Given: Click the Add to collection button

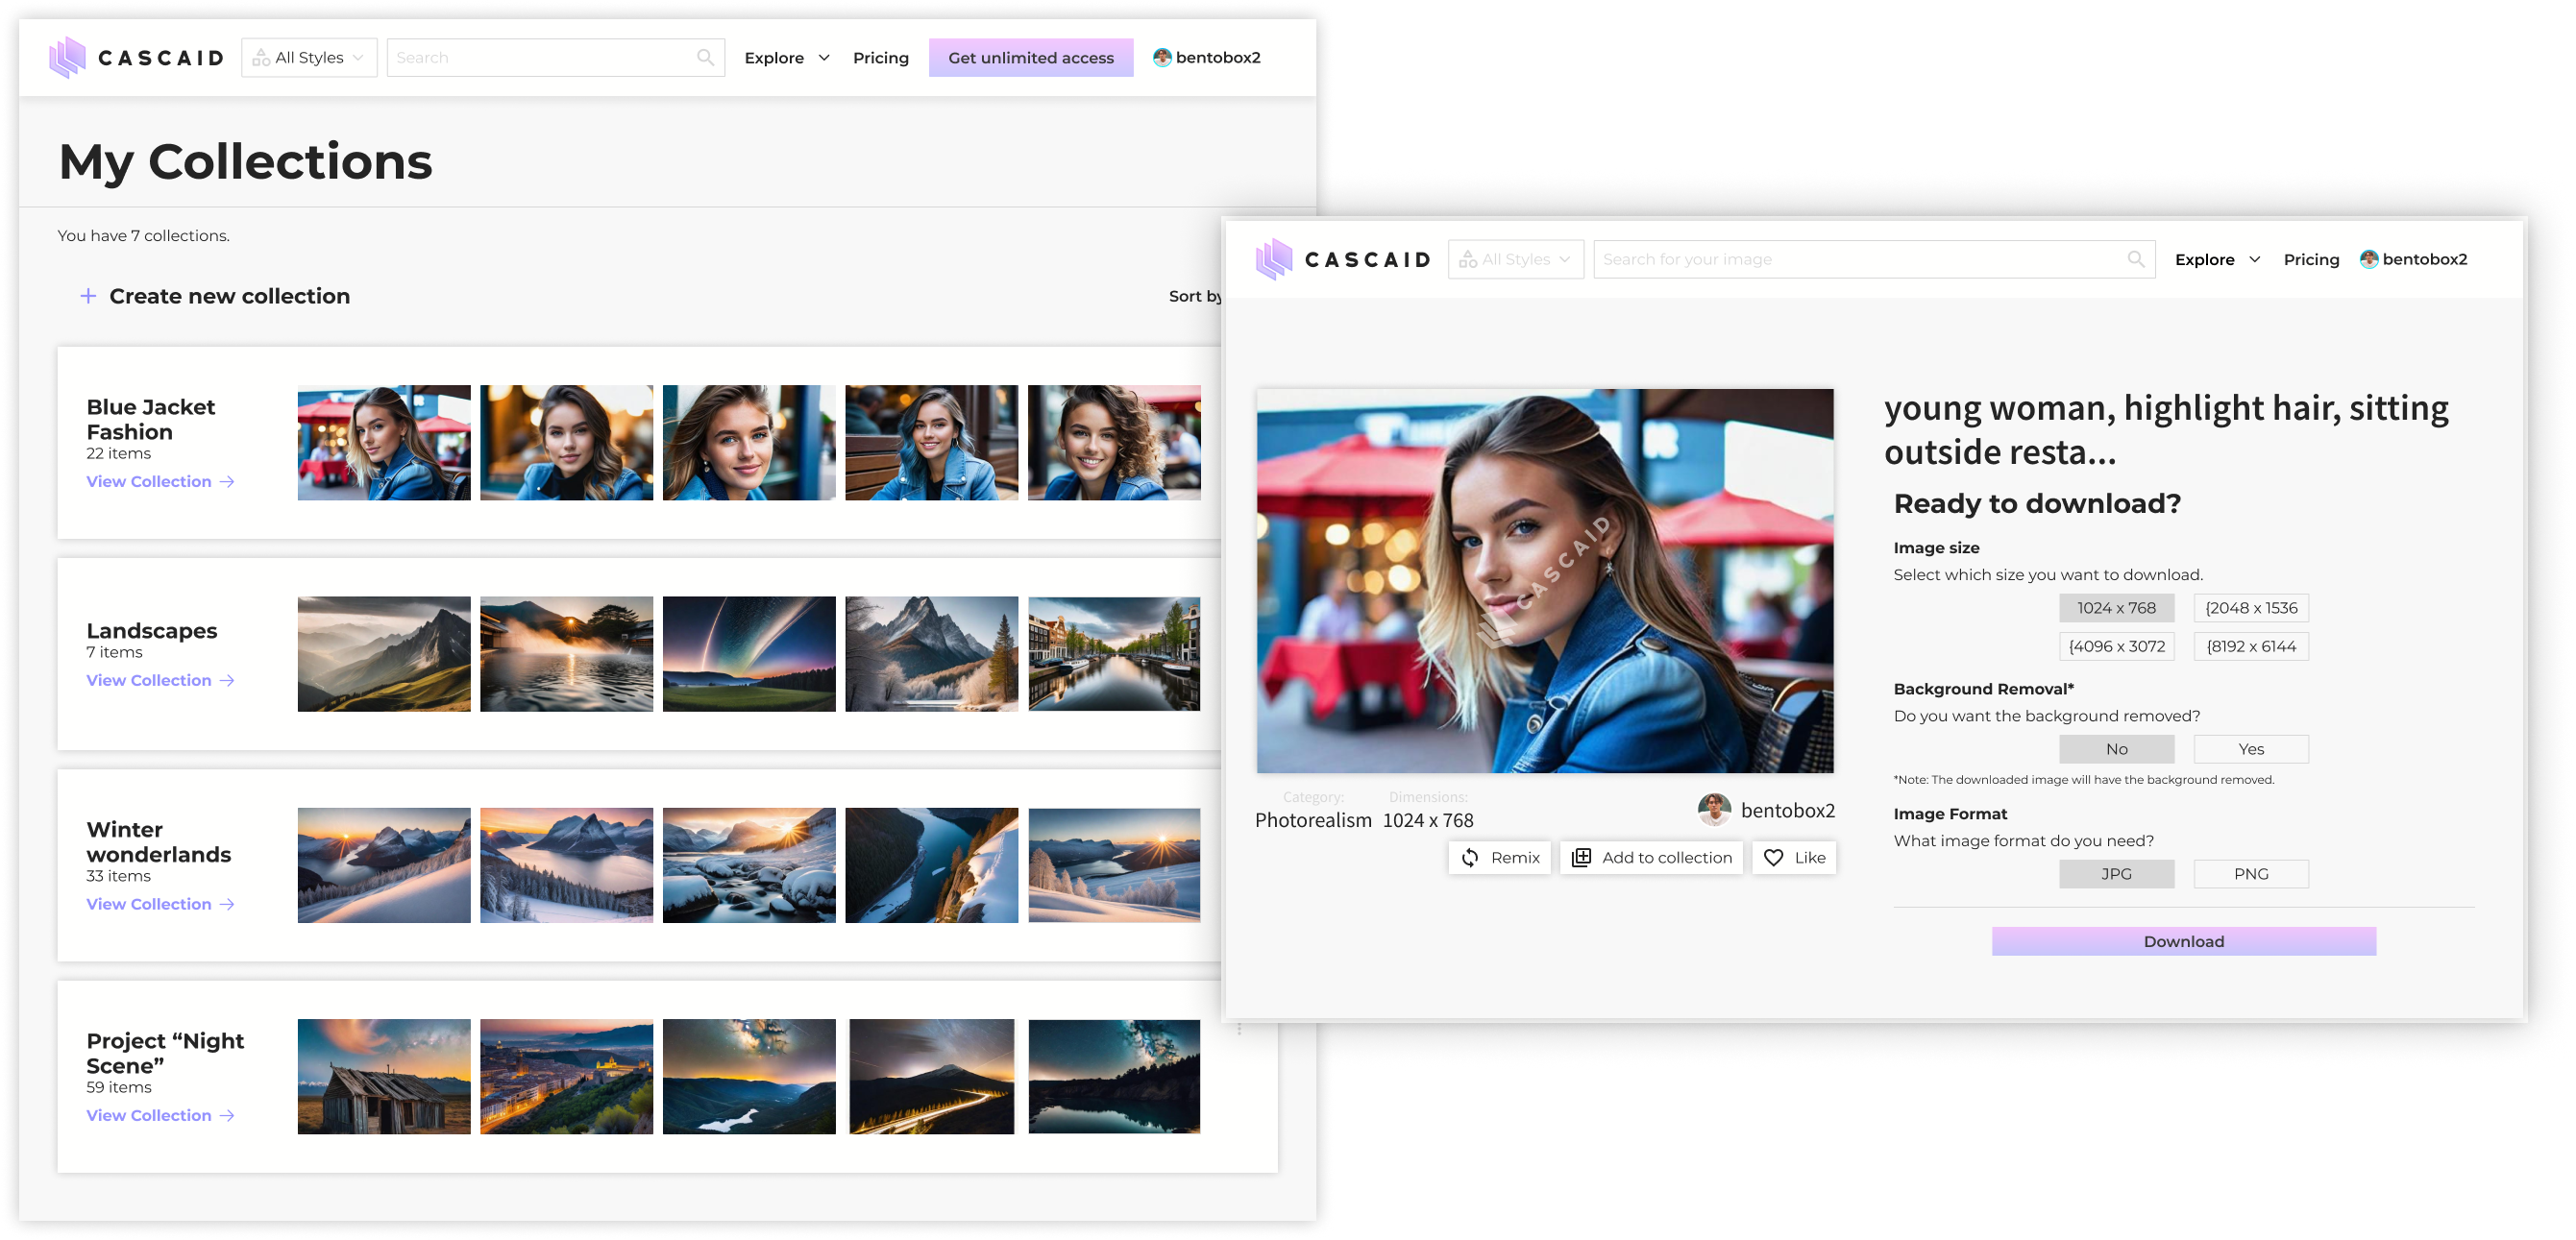Looking at the screenshot, I should pos(1651,858).
